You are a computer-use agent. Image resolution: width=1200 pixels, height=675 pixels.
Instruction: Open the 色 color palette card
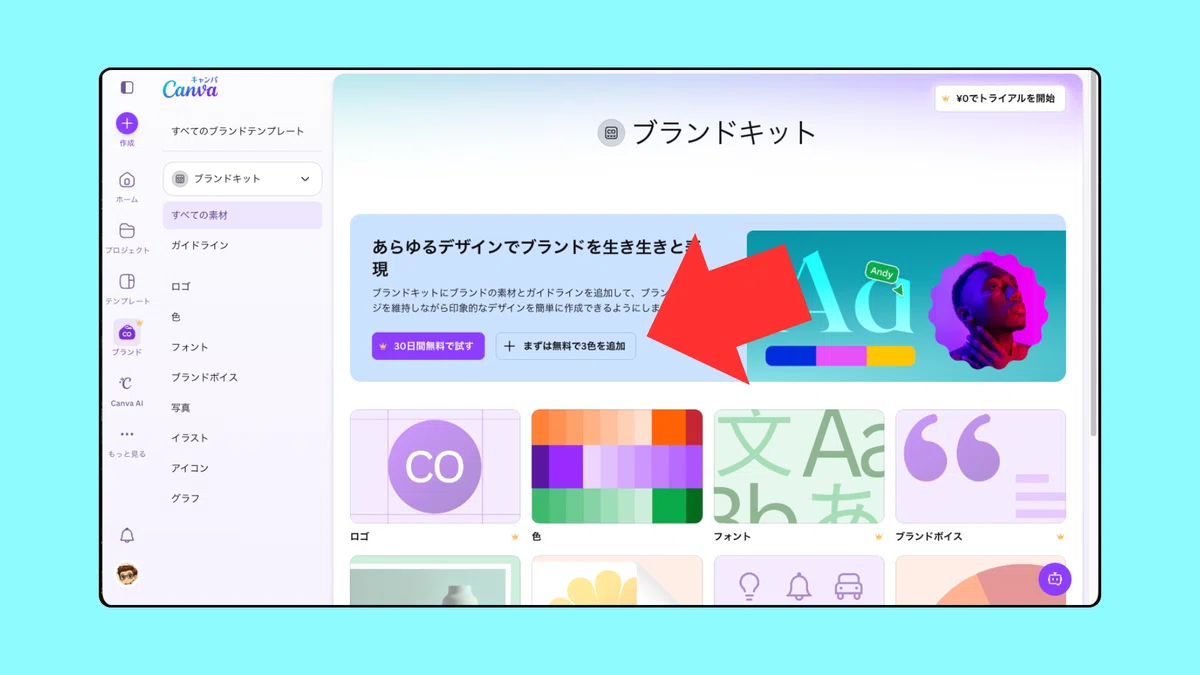pyautogui.click(x=617, y=466)
